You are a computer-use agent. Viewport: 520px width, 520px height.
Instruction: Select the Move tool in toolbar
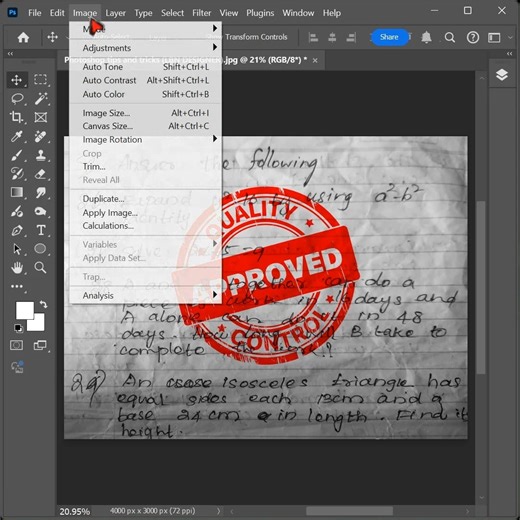click(x=16, y=80)
